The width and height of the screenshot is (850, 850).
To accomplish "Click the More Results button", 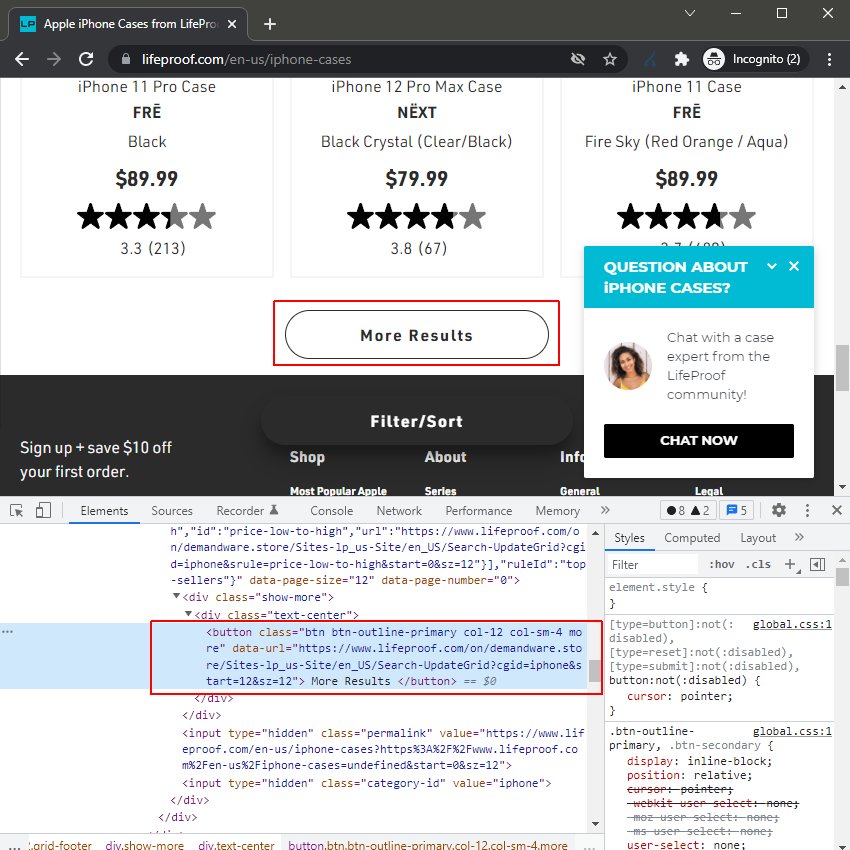I will [416, 334].
